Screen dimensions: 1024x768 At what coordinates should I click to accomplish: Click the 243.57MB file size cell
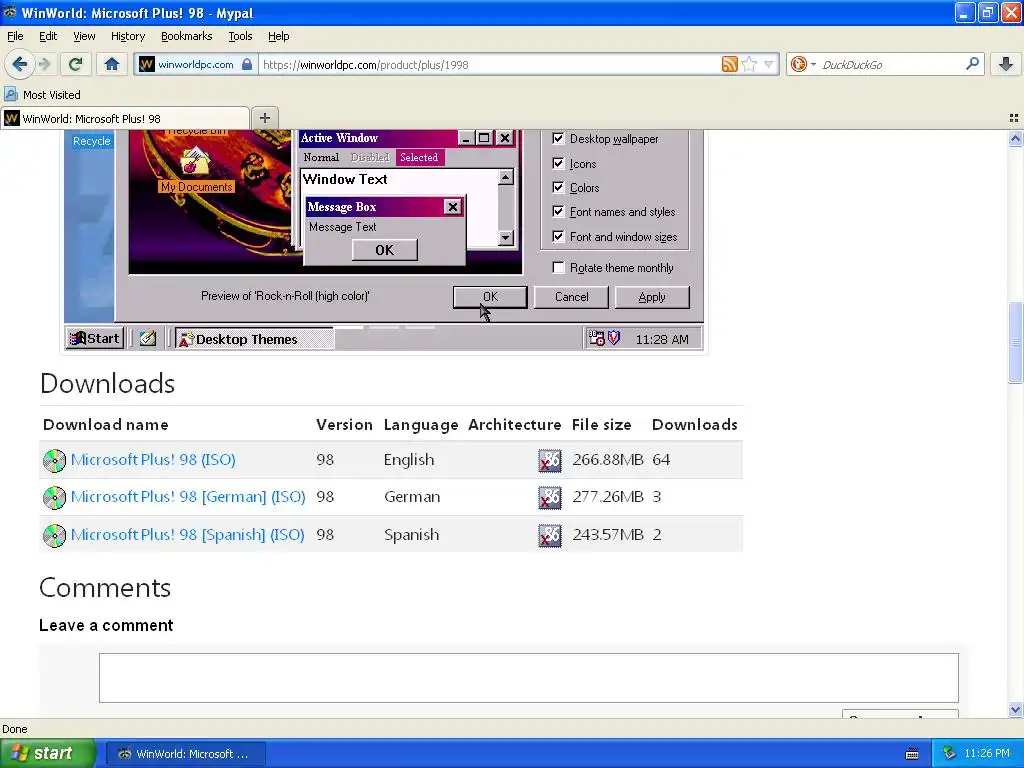608,535
